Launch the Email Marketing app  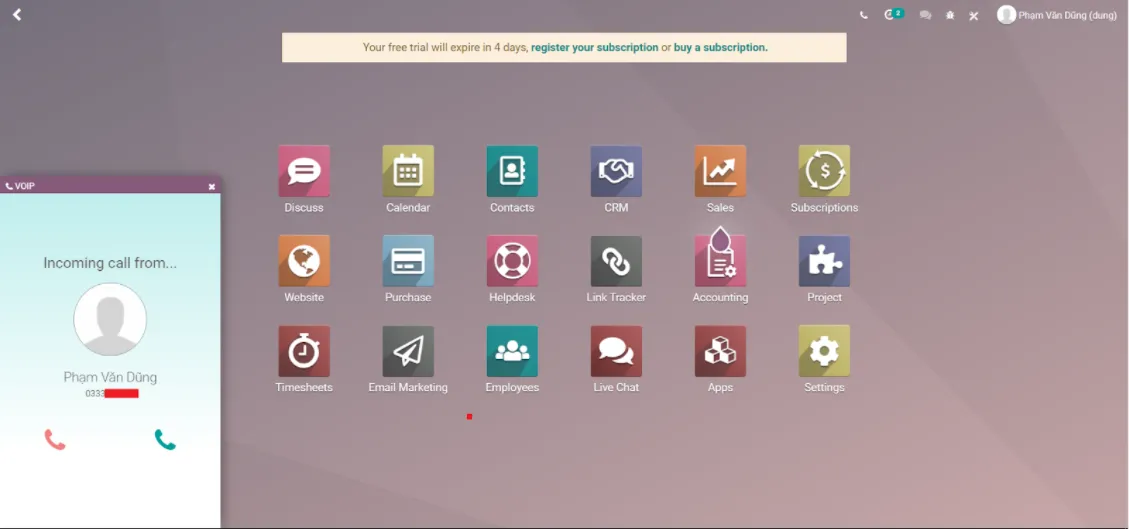[x=408, y=351]
